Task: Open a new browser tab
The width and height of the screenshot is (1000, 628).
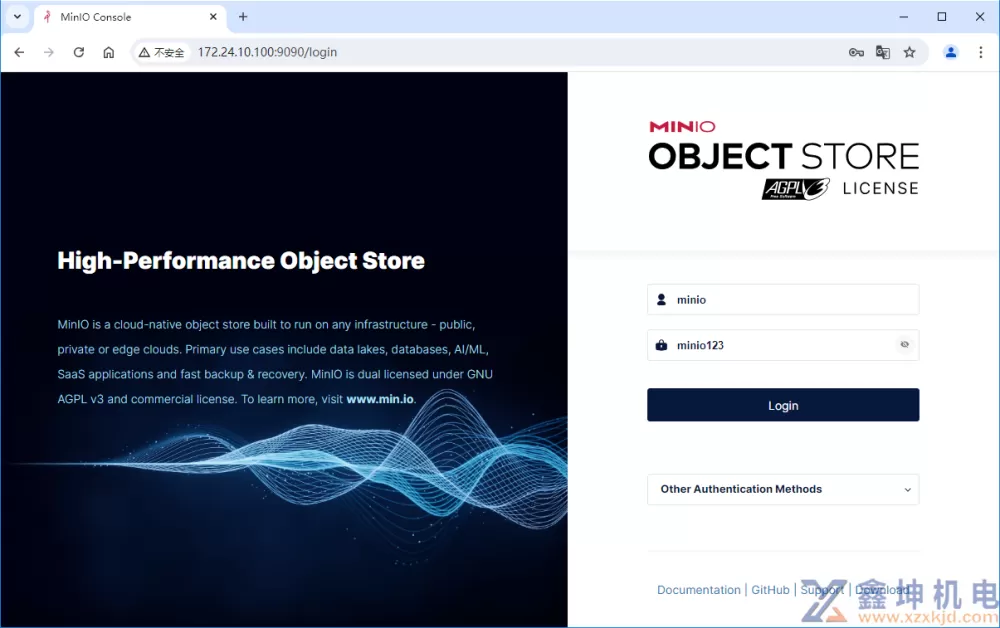Action: 243,17
